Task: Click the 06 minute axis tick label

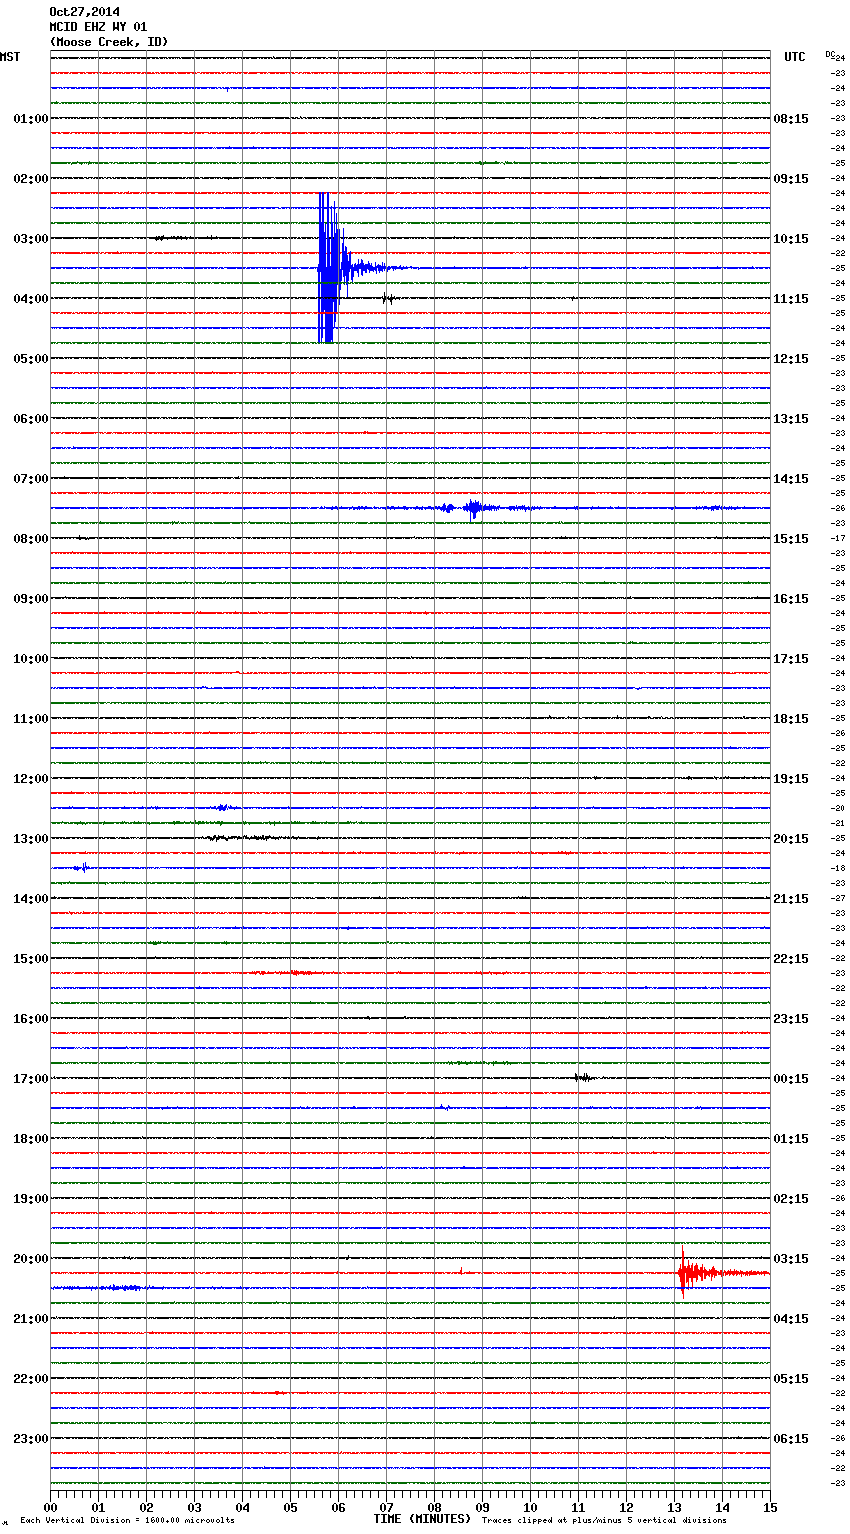Action: coord(338,1507)
